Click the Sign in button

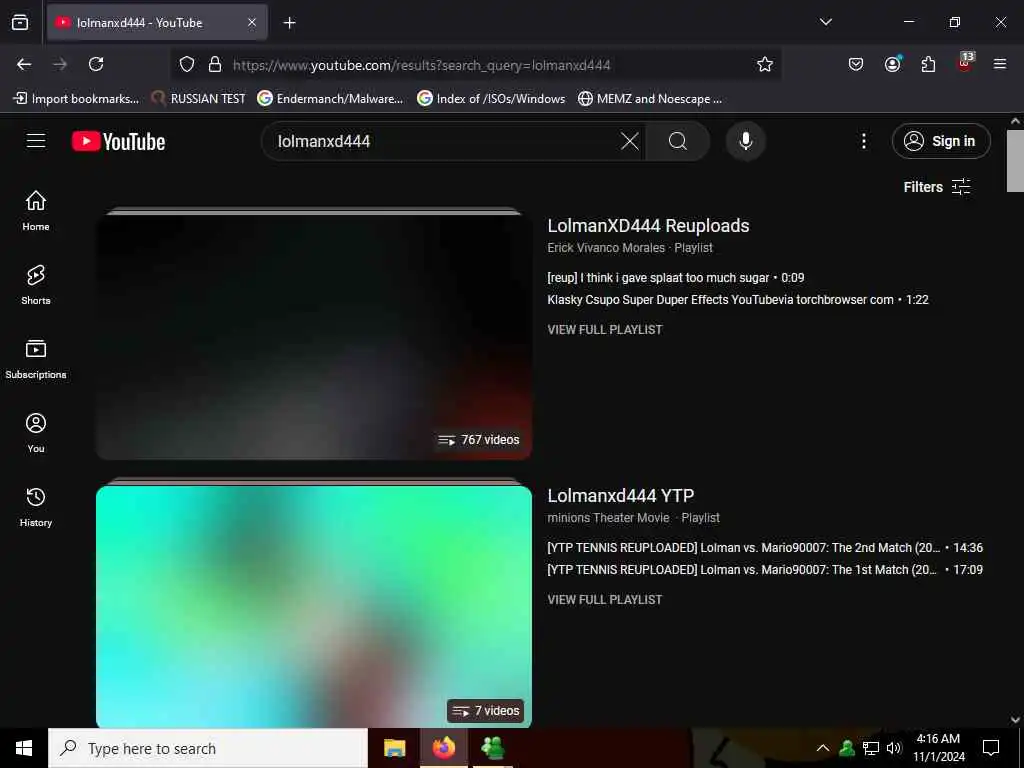pyautogui.click(x=941, y=141)
